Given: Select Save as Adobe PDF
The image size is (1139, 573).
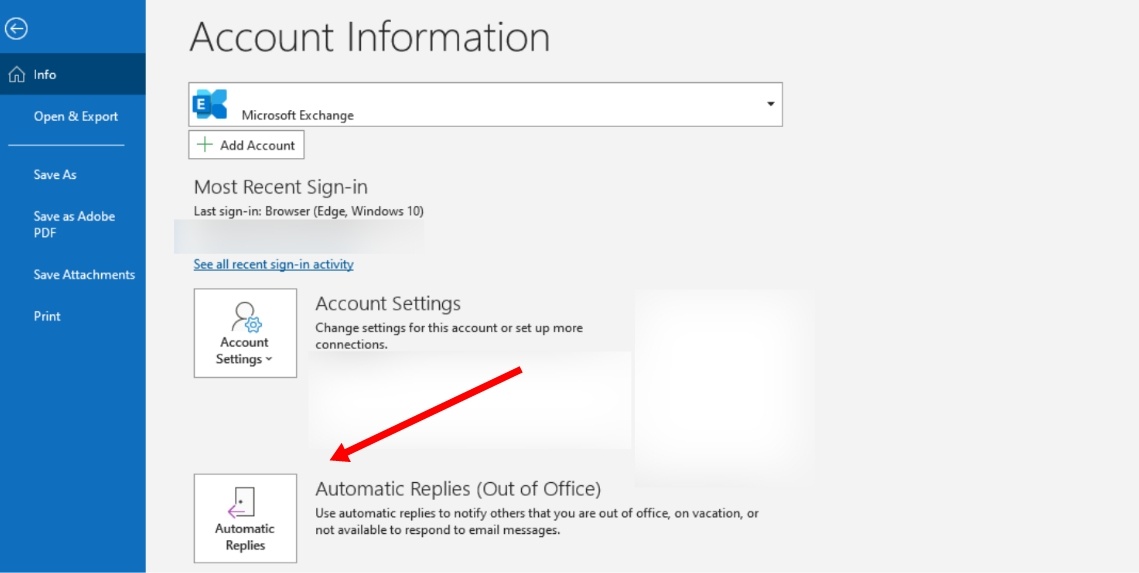Looking at the screenshot, I should click(74, 225).
